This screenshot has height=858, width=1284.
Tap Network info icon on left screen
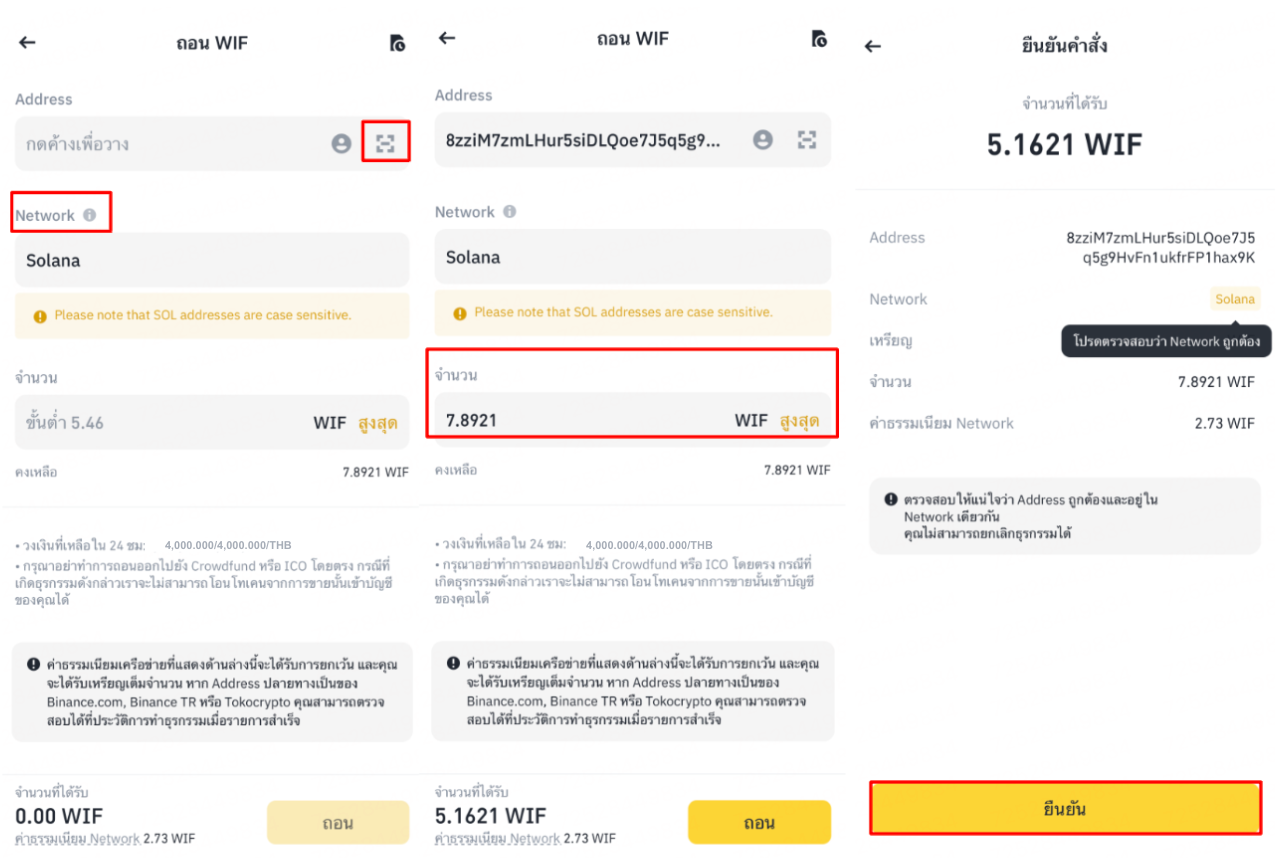coord(90,215)
